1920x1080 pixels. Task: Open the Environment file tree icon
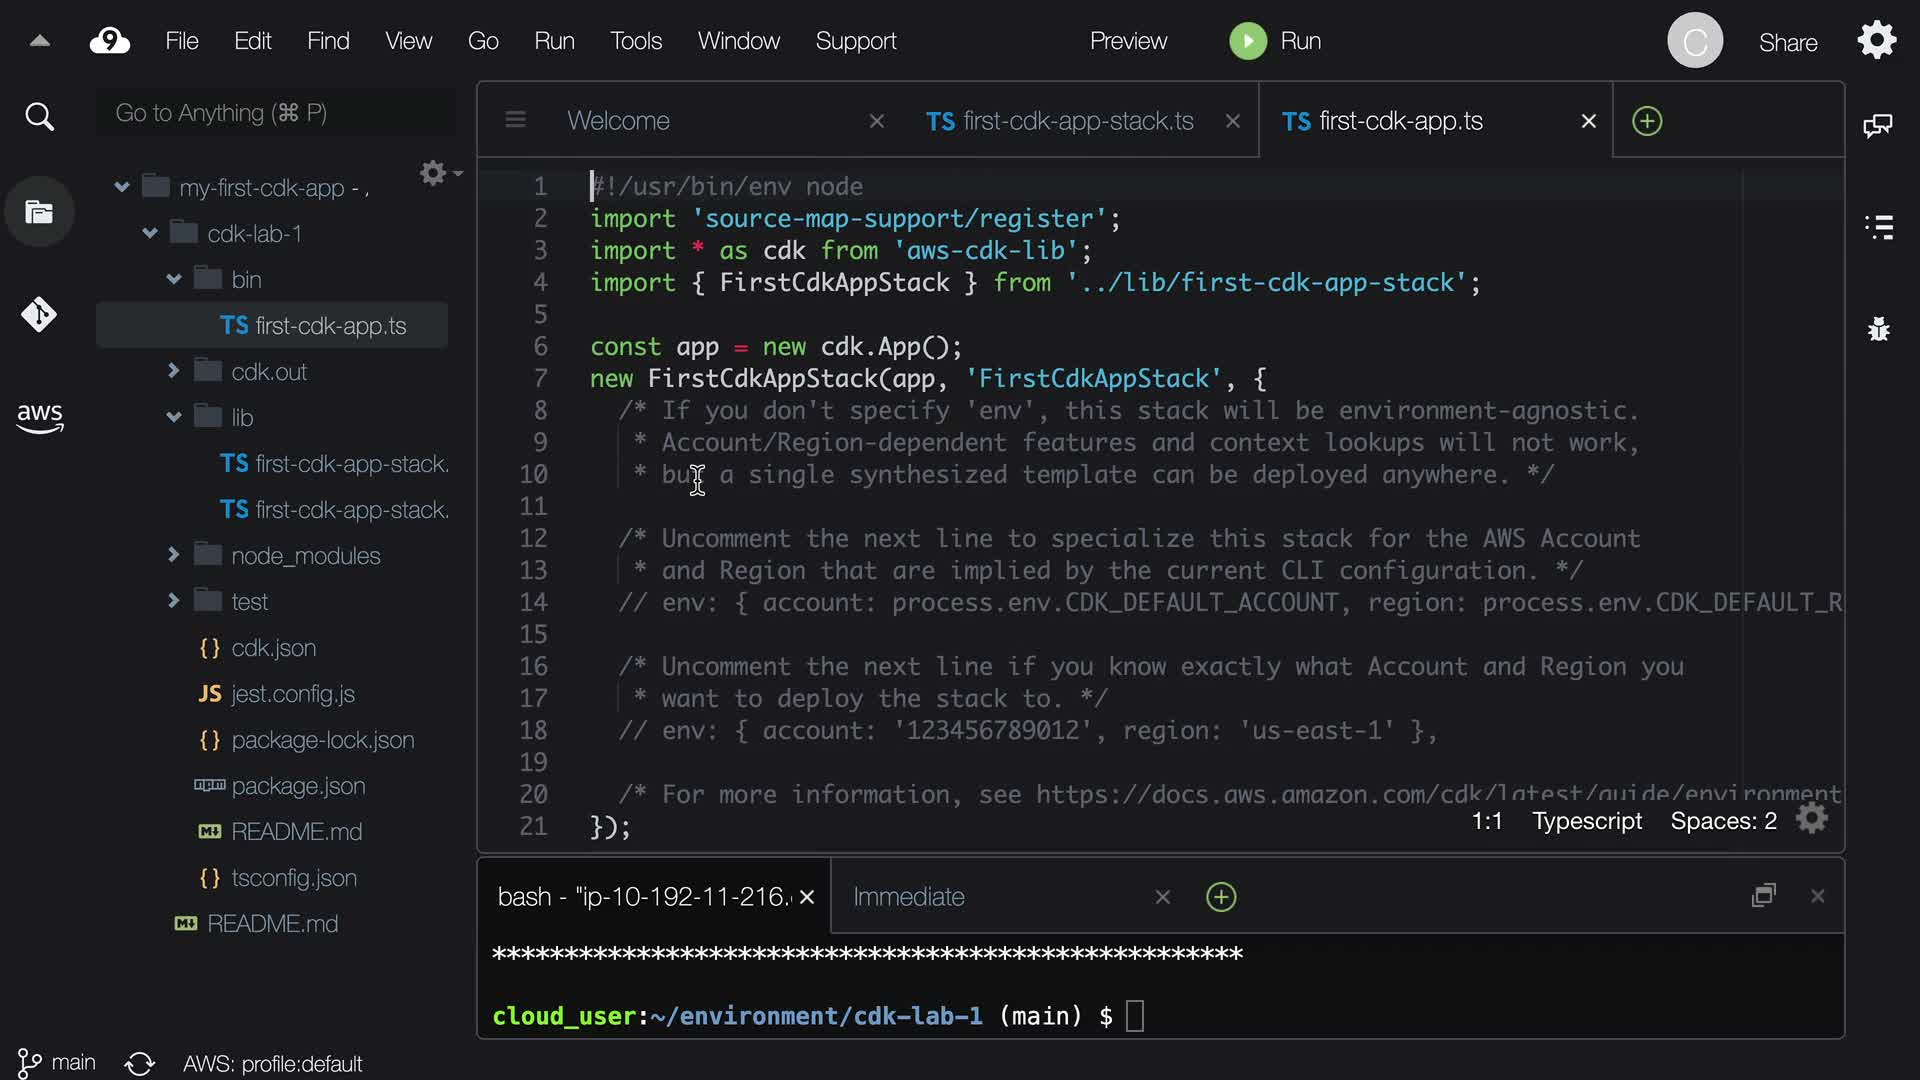click(x=39, y=212)
